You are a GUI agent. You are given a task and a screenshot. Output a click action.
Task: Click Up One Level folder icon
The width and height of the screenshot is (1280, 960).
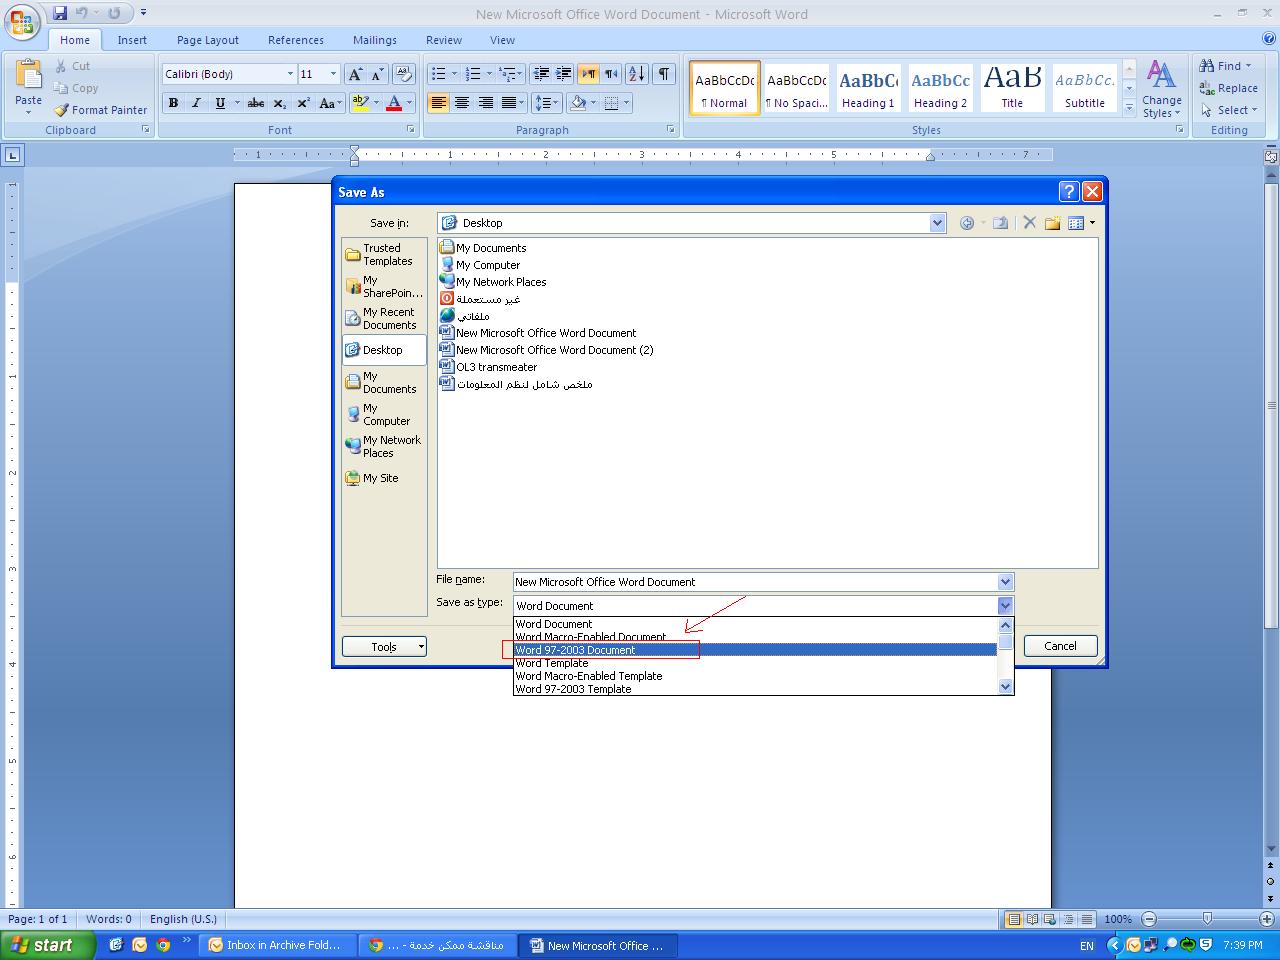1000,223
